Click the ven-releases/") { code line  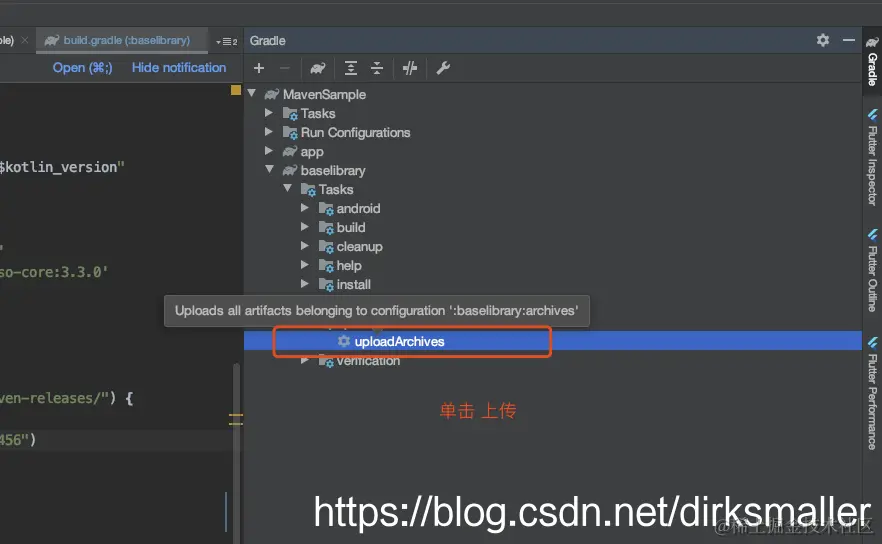pos(66,398)
